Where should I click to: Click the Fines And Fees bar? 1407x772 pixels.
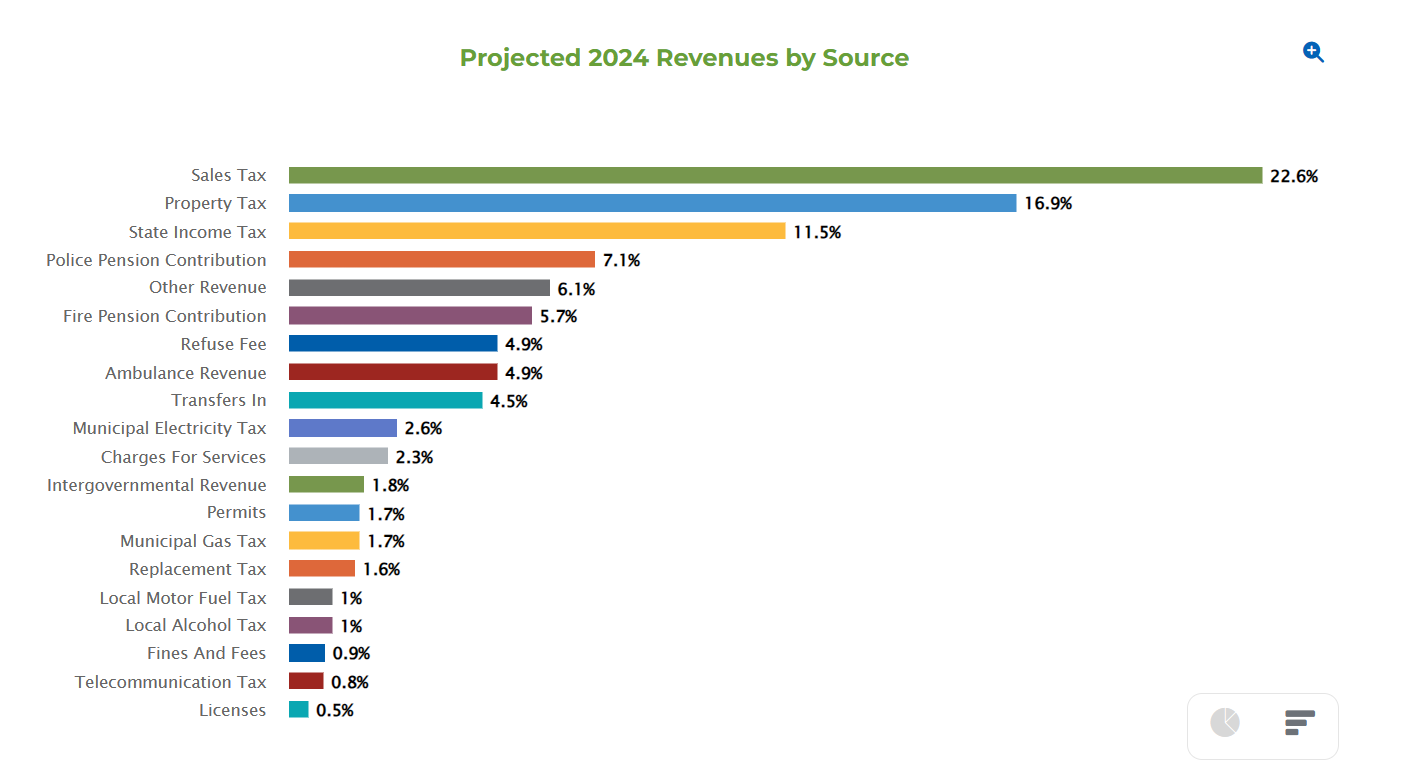coord(307,653)
